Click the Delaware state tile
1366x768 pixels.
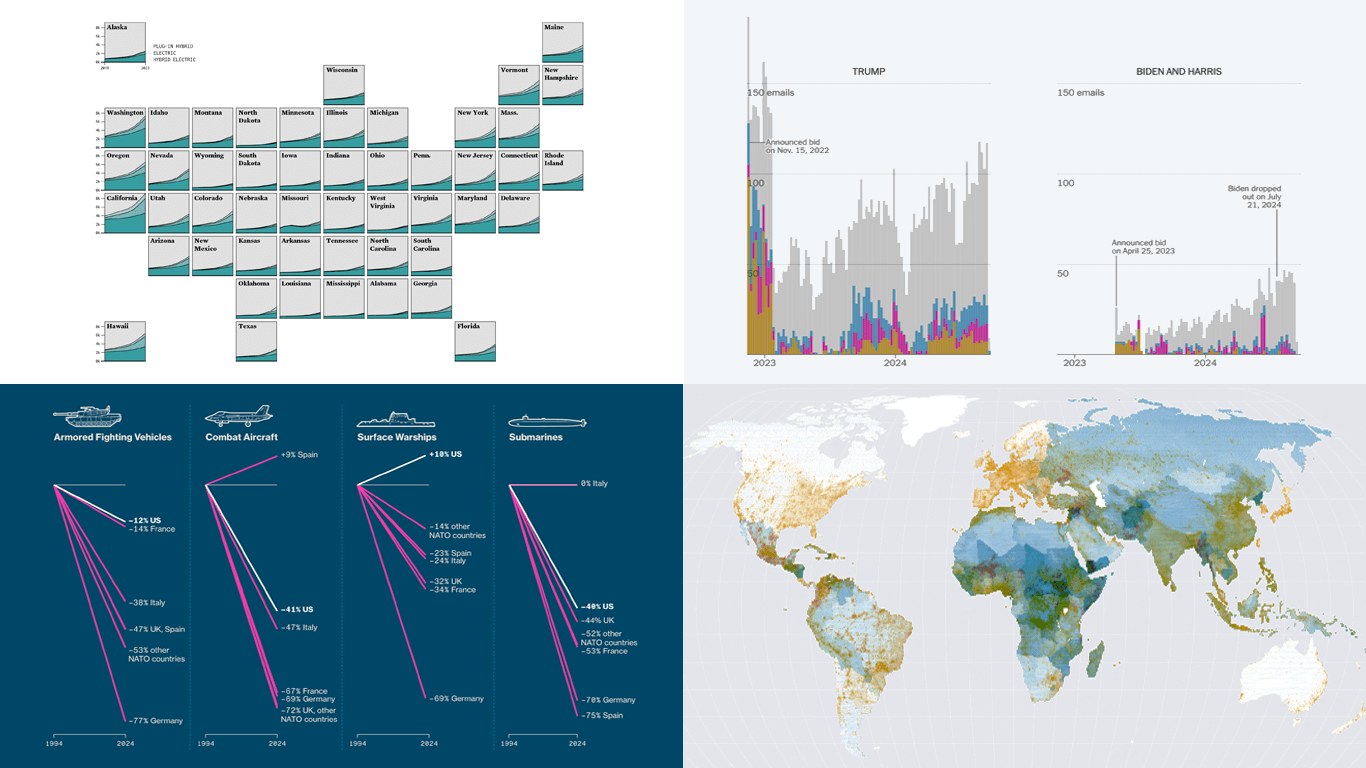click(519, 213)
